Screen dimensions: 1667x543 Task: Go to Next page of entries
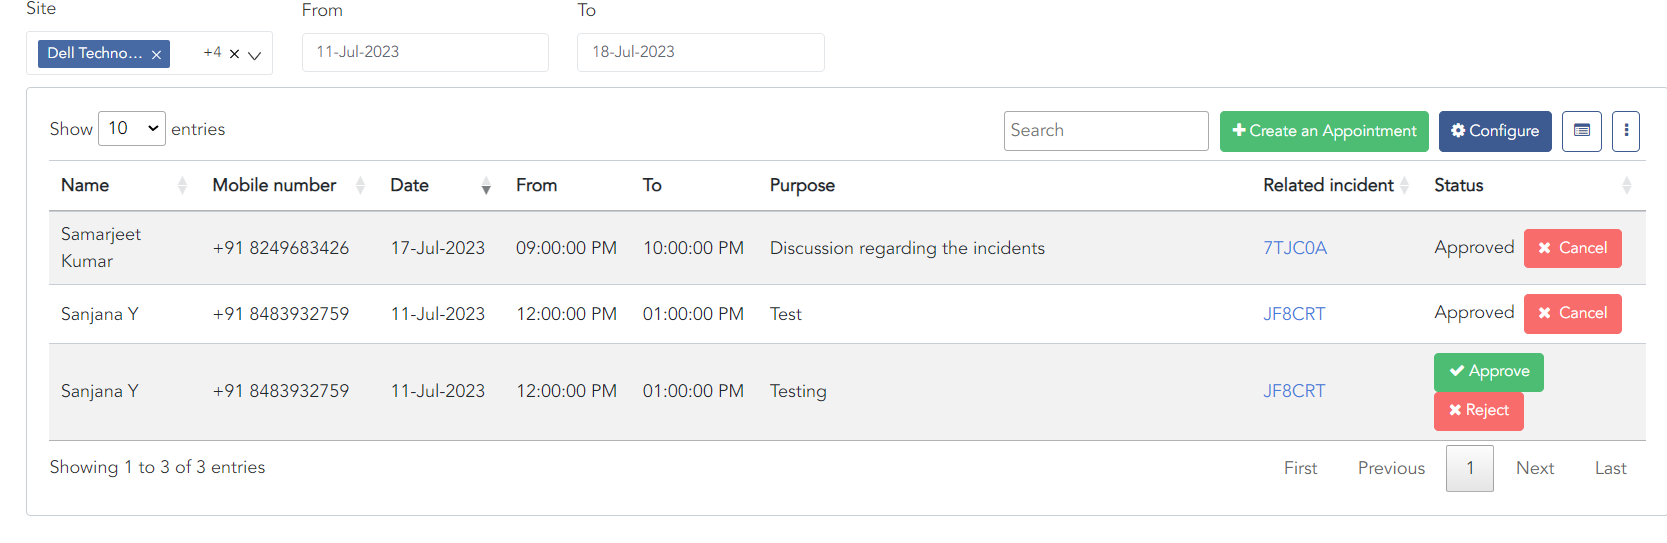click(x=1534, y=468)
